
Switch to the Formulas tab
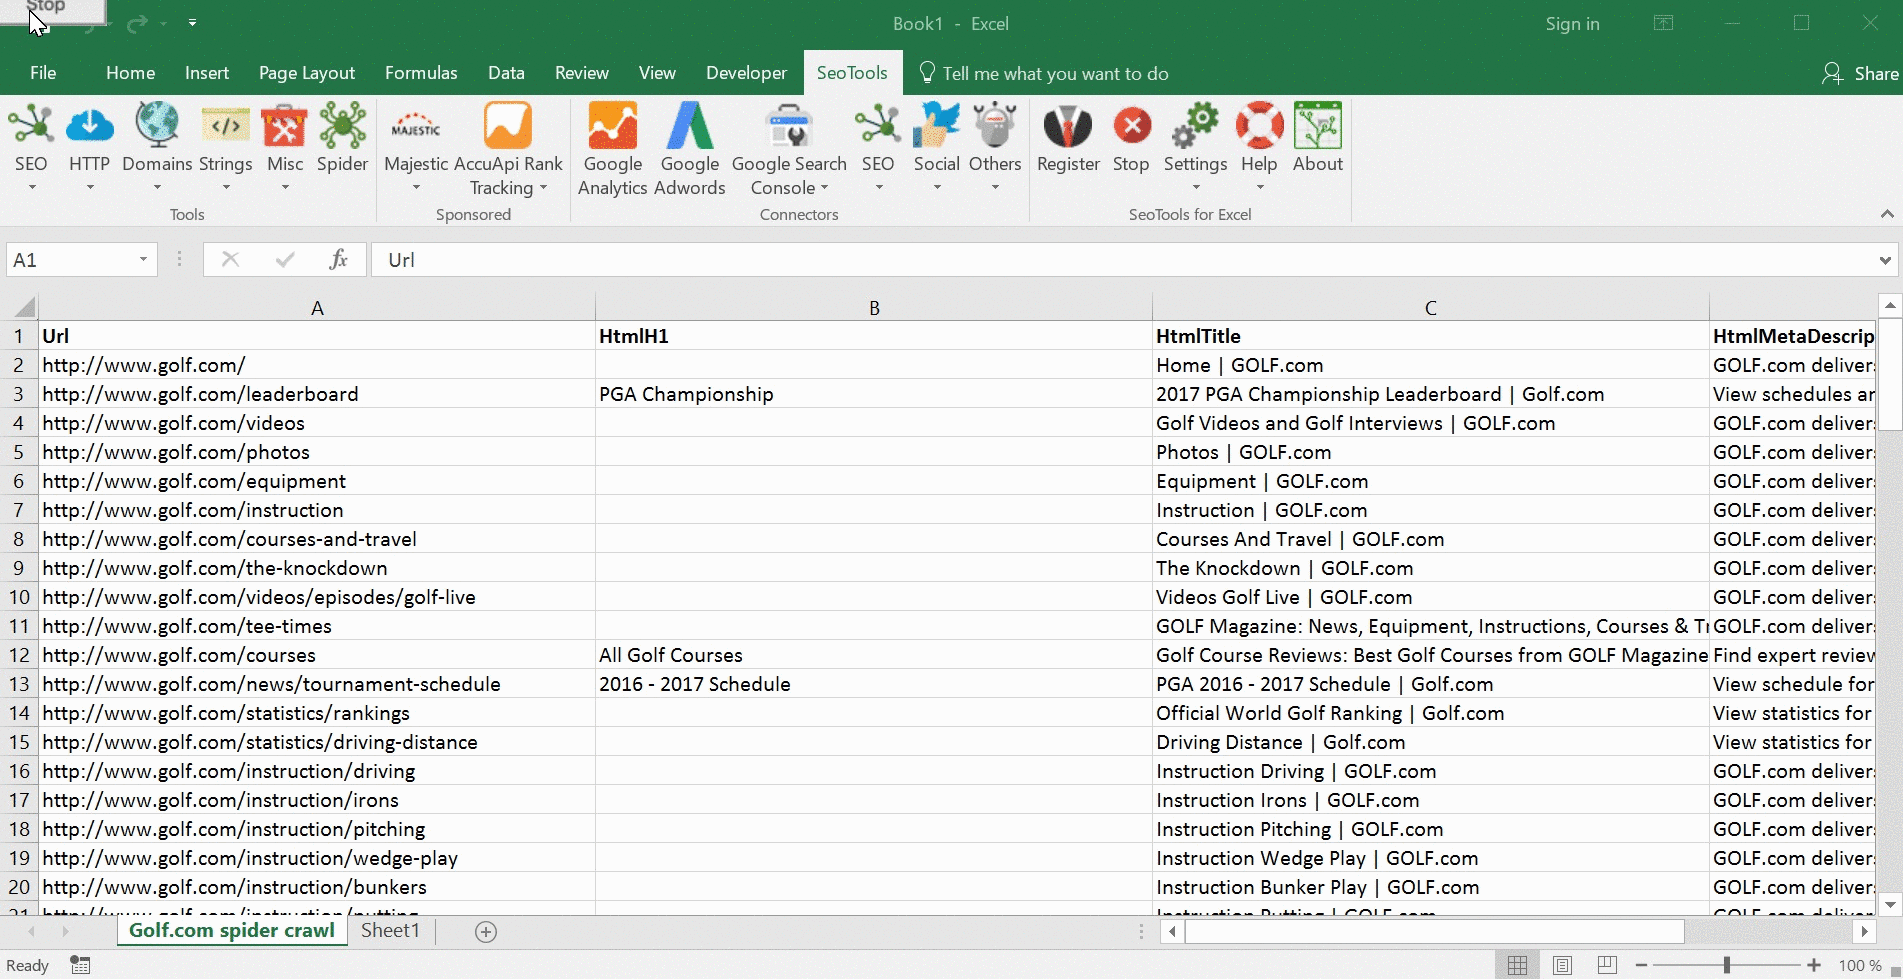(421, 73)
